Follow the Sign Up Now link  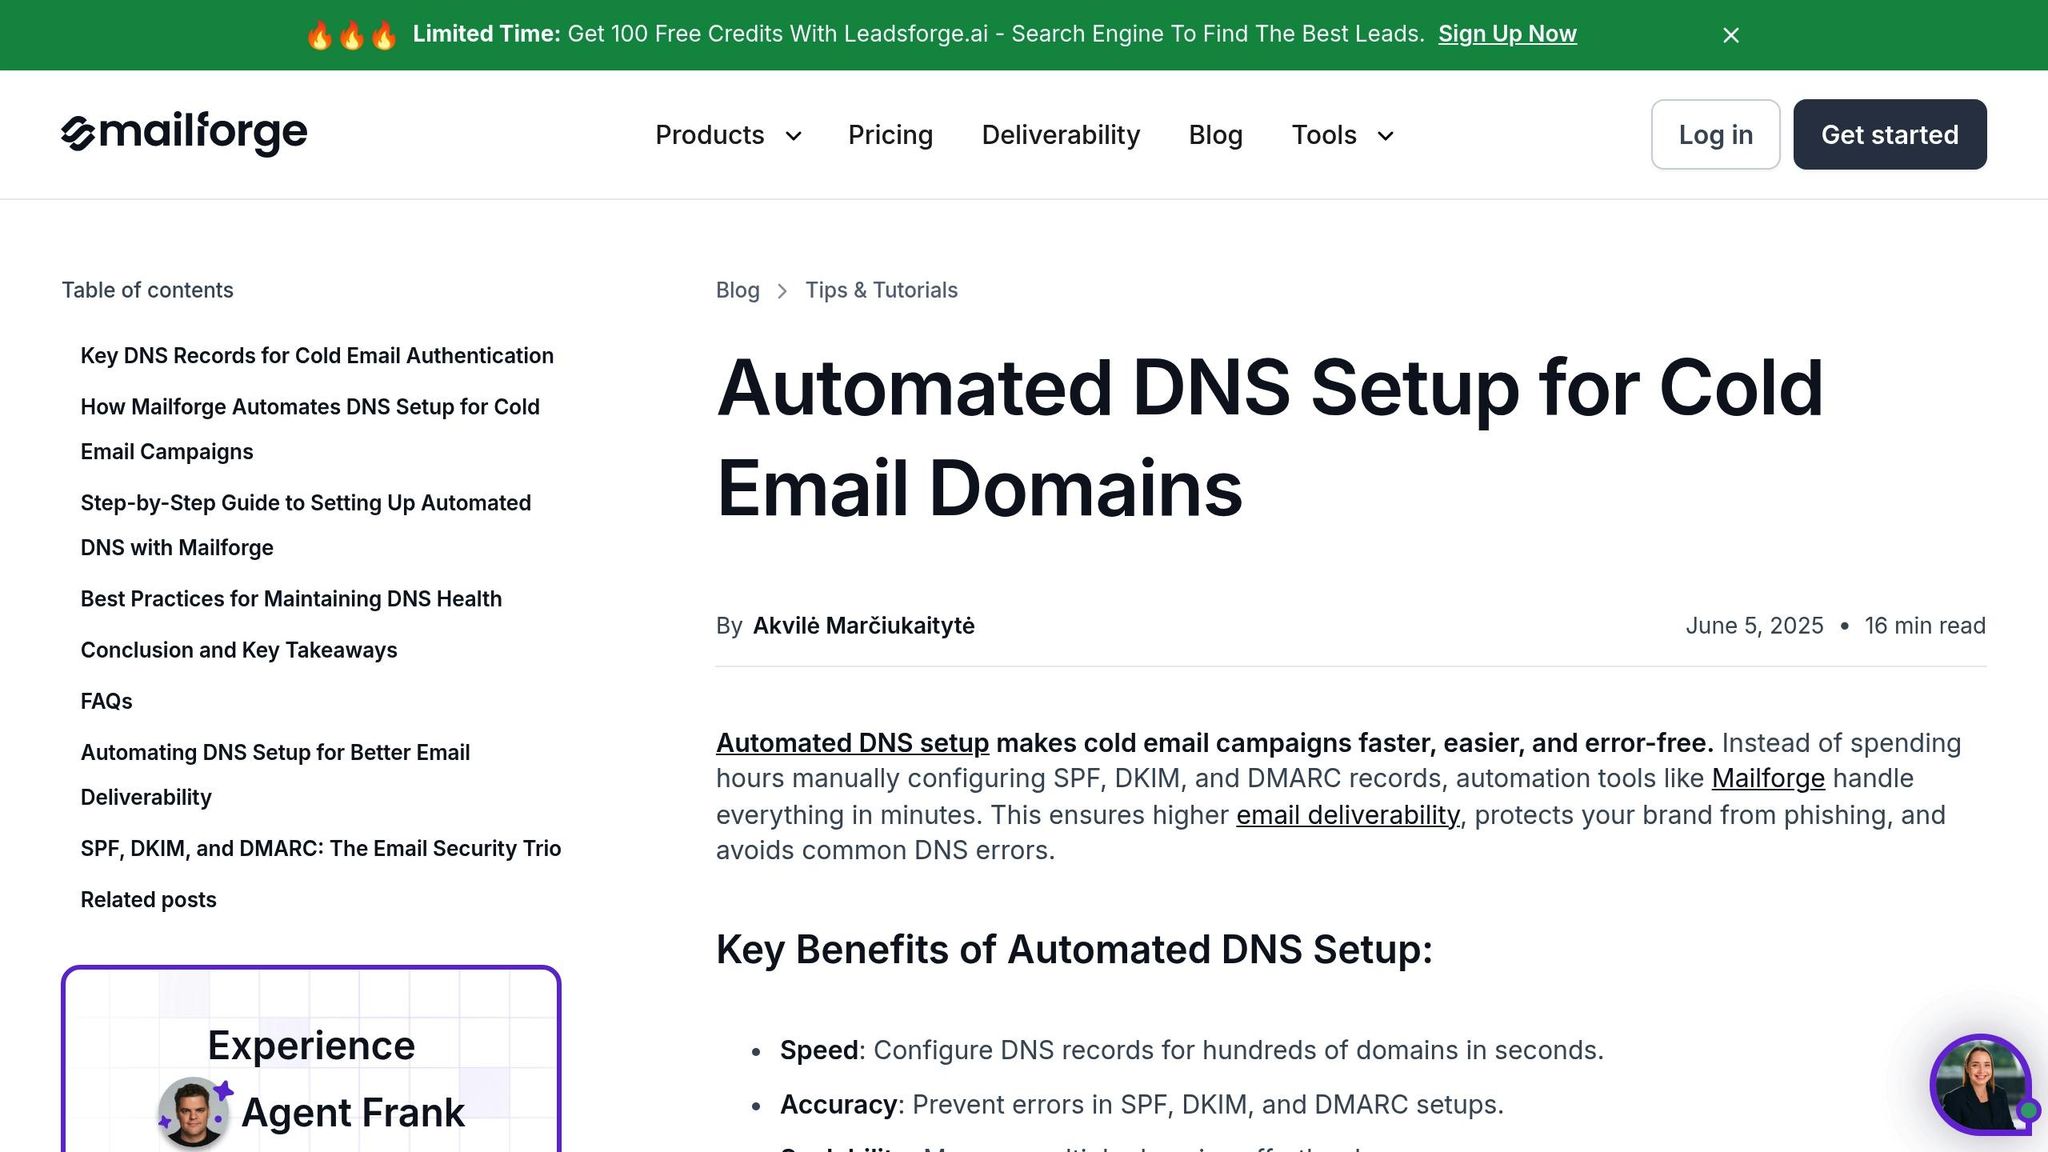(1507, 34)
